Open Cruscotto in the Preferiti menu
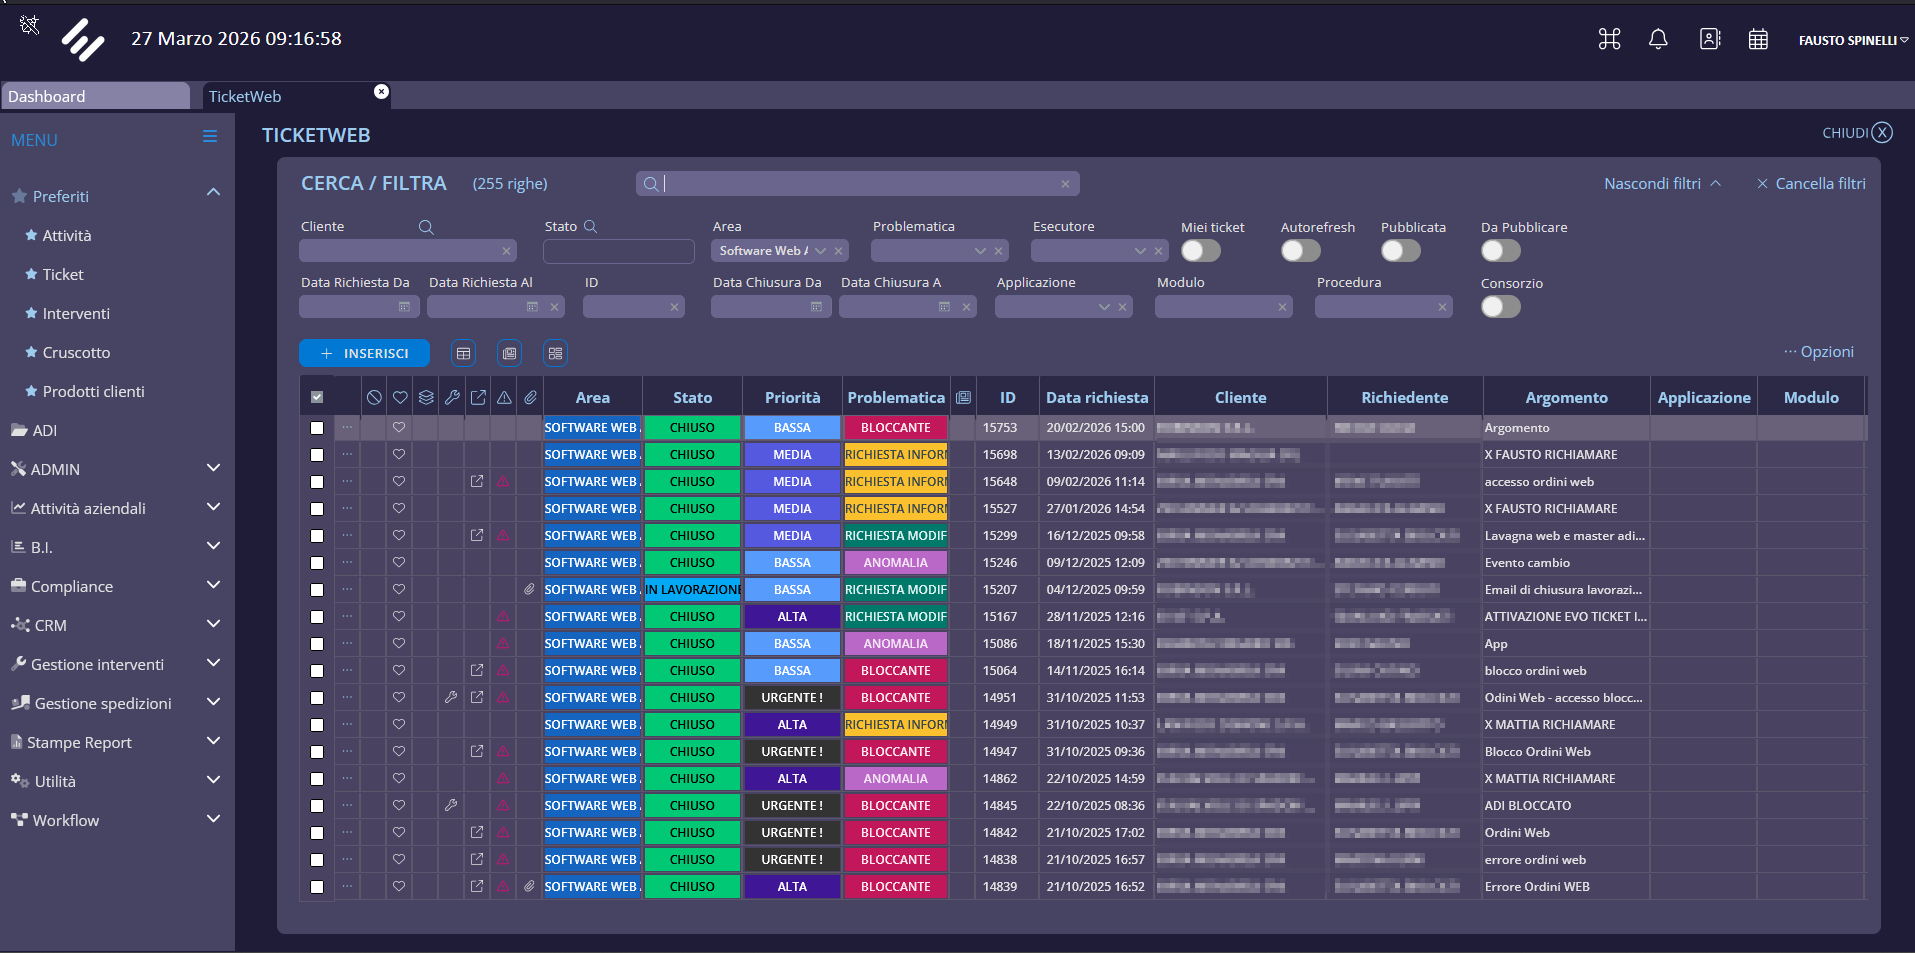Viewport: 1915px width, 953px height. 76,353
